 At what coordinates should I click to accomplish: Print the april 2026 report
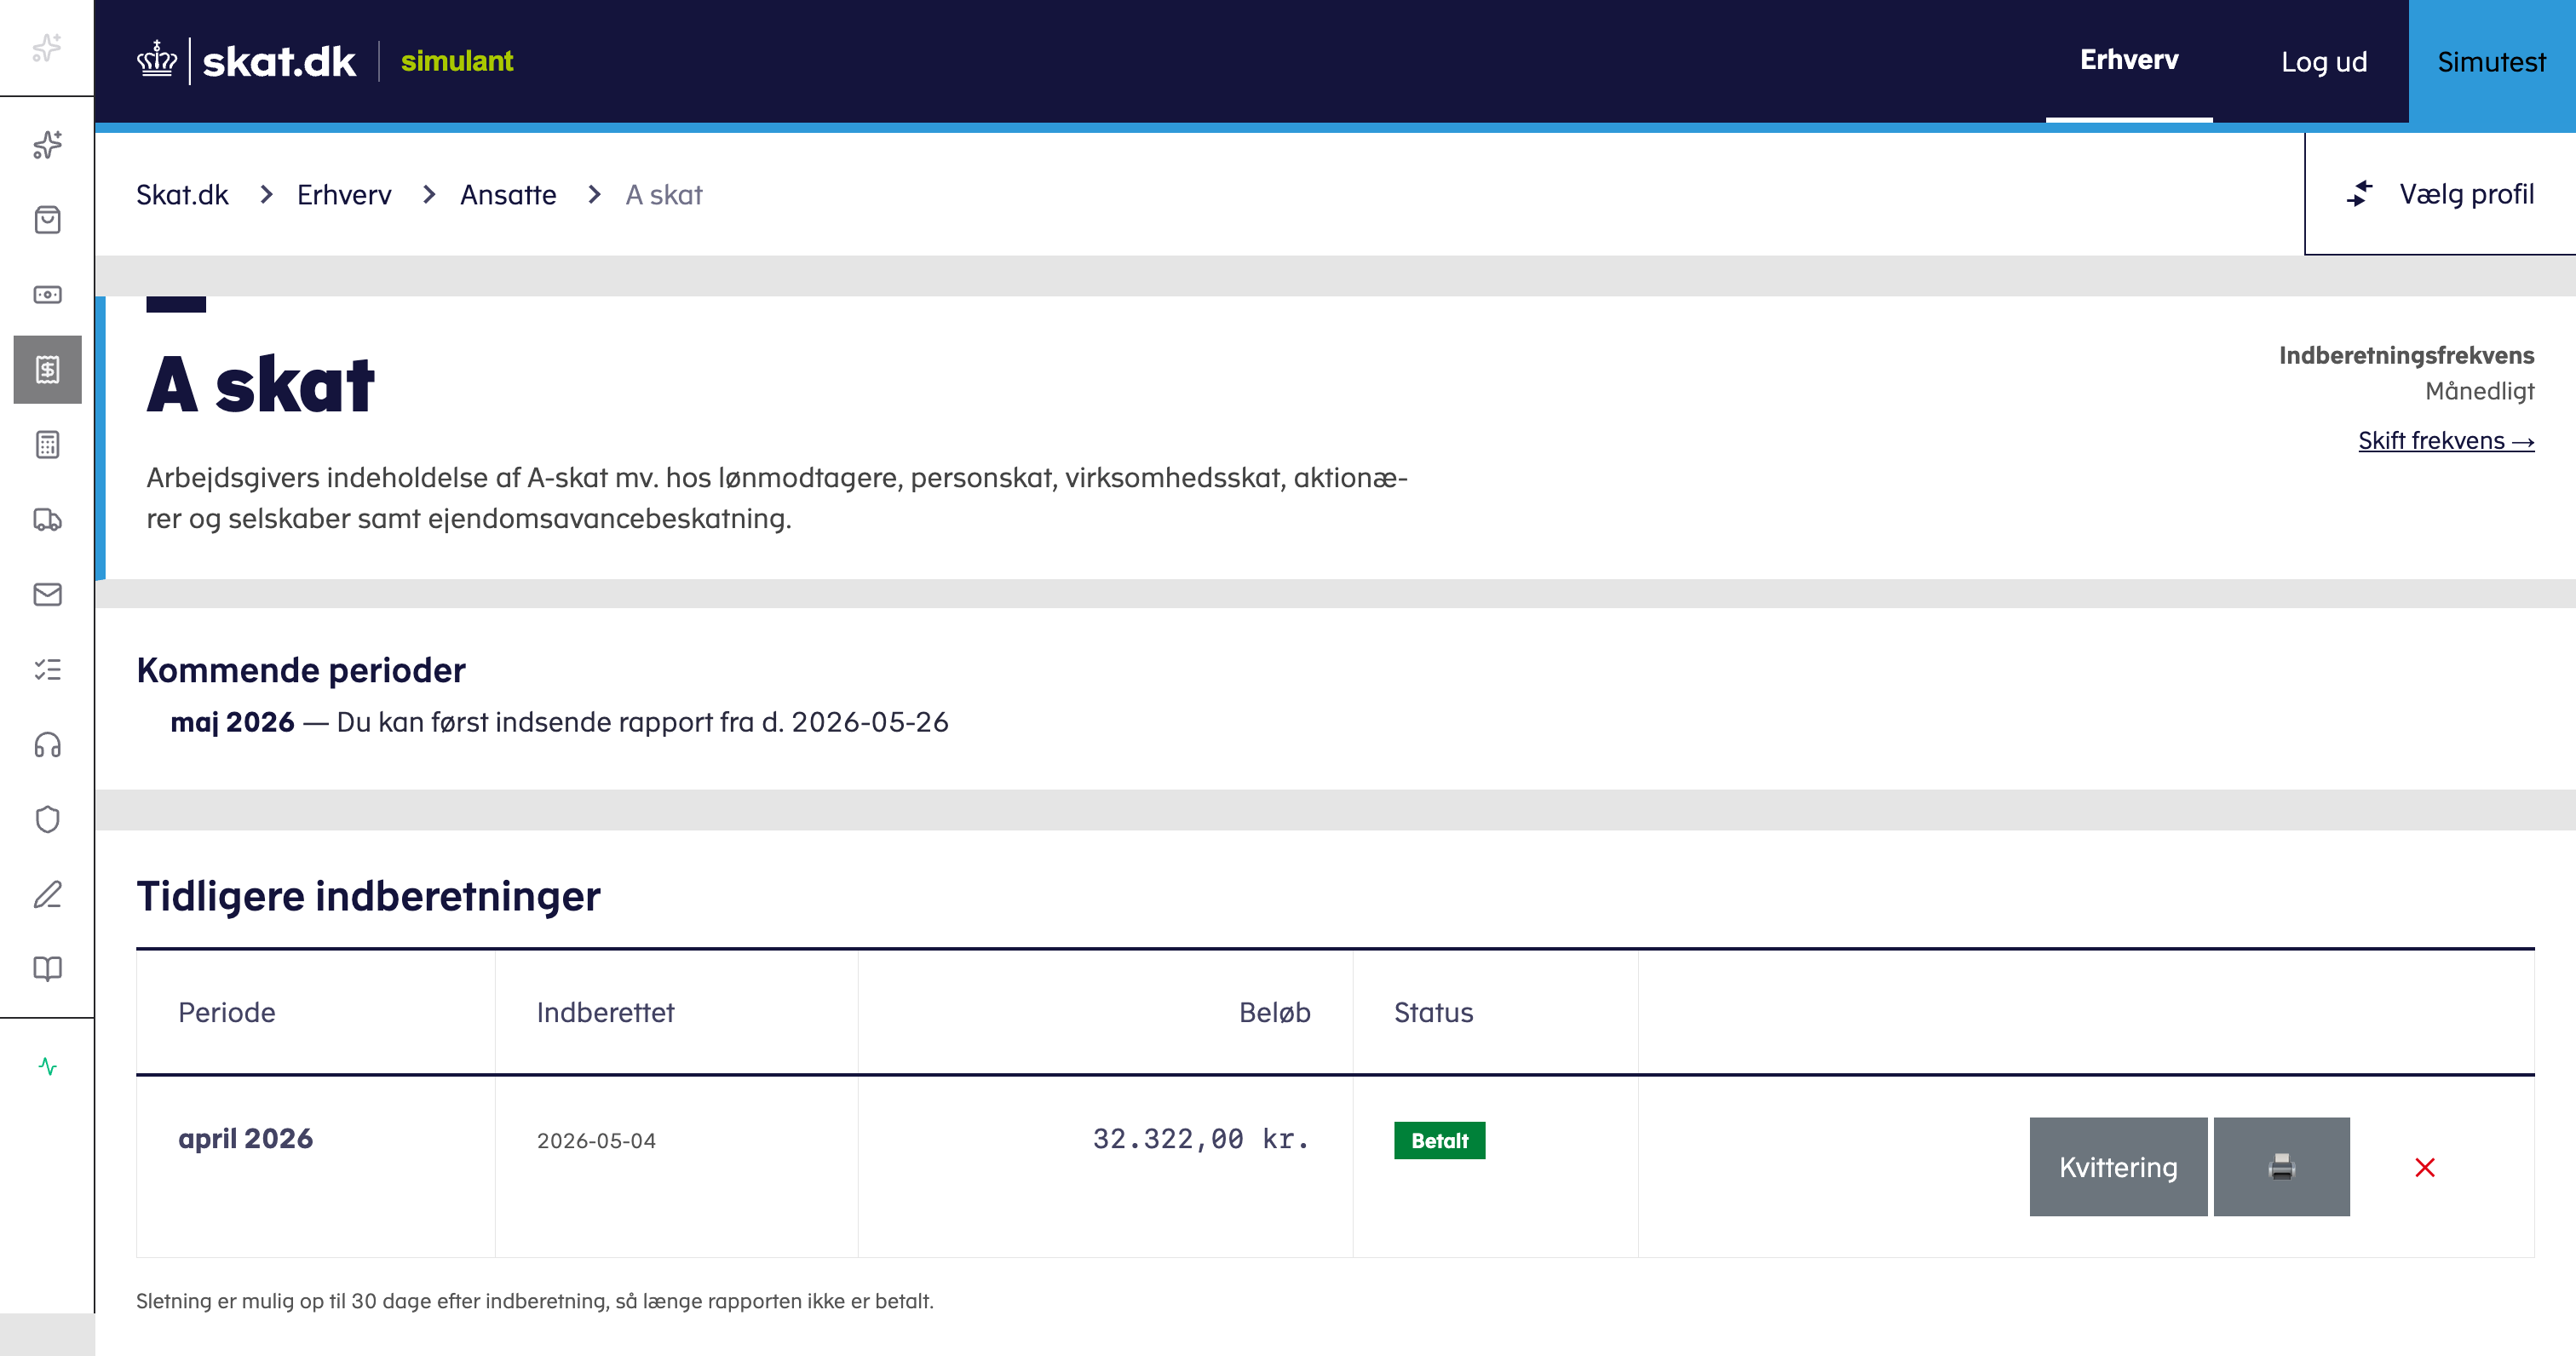2281,1167
